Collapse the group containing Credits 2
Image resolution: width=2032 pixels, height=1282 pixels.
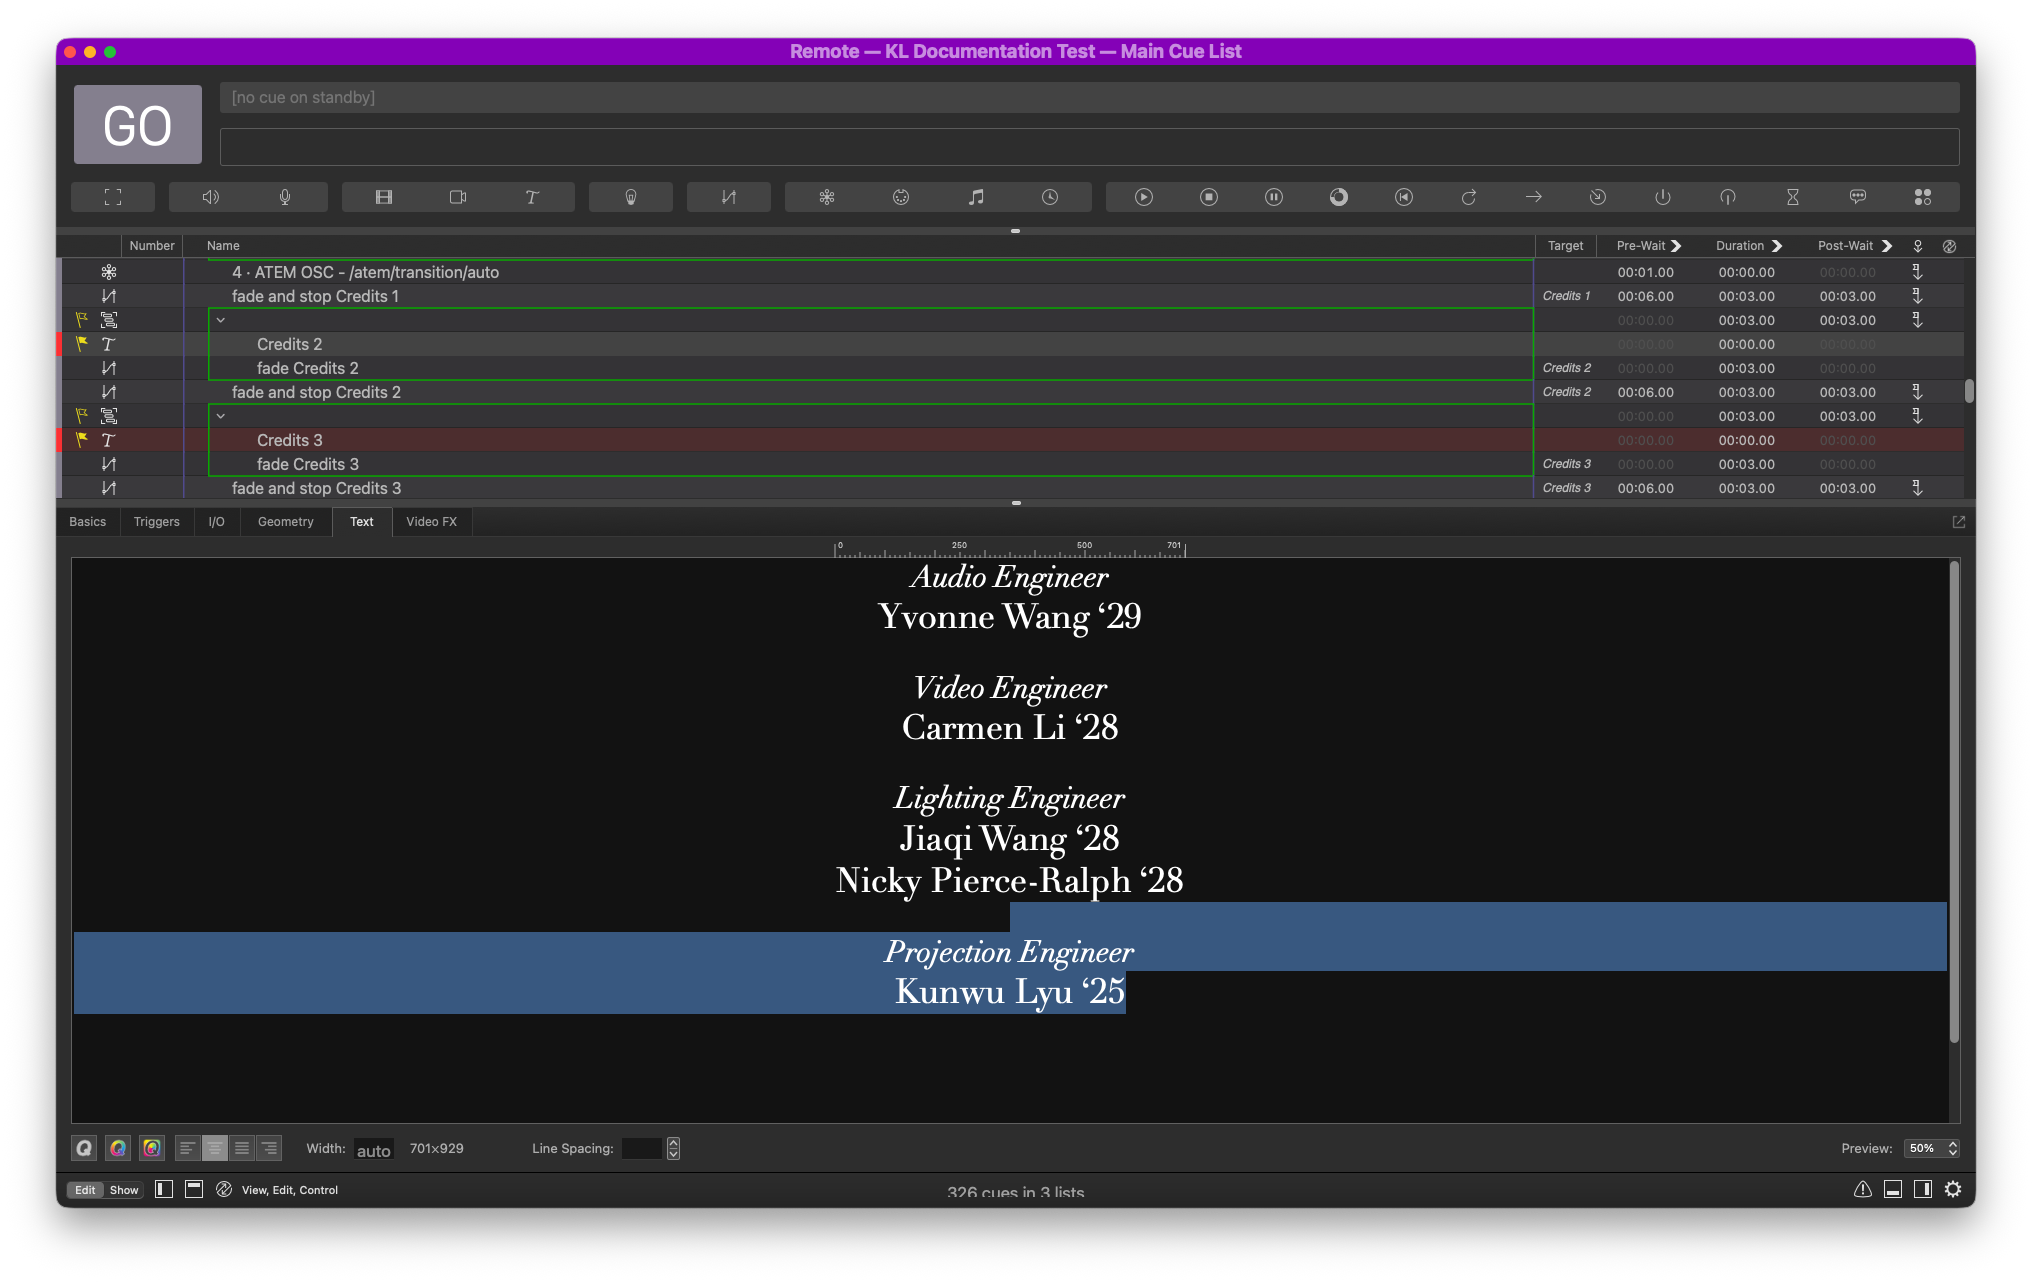coord(221,320)
